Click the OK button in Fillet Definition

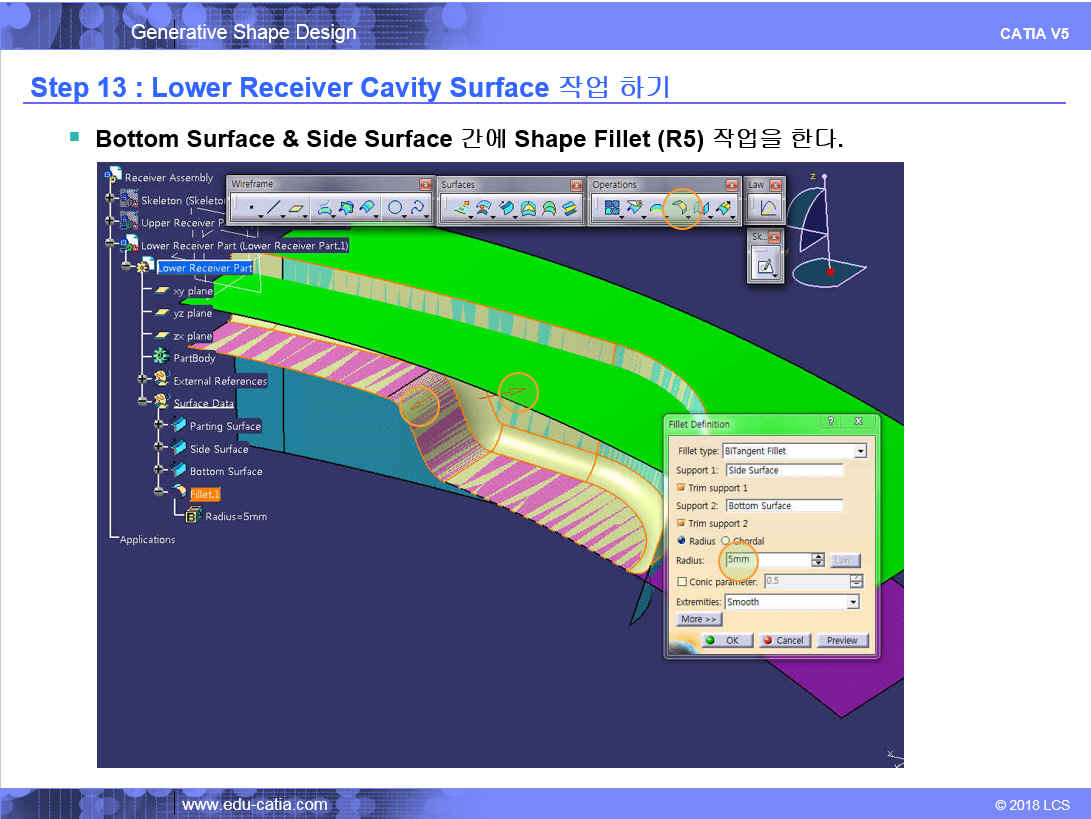(x=727, y=640)
